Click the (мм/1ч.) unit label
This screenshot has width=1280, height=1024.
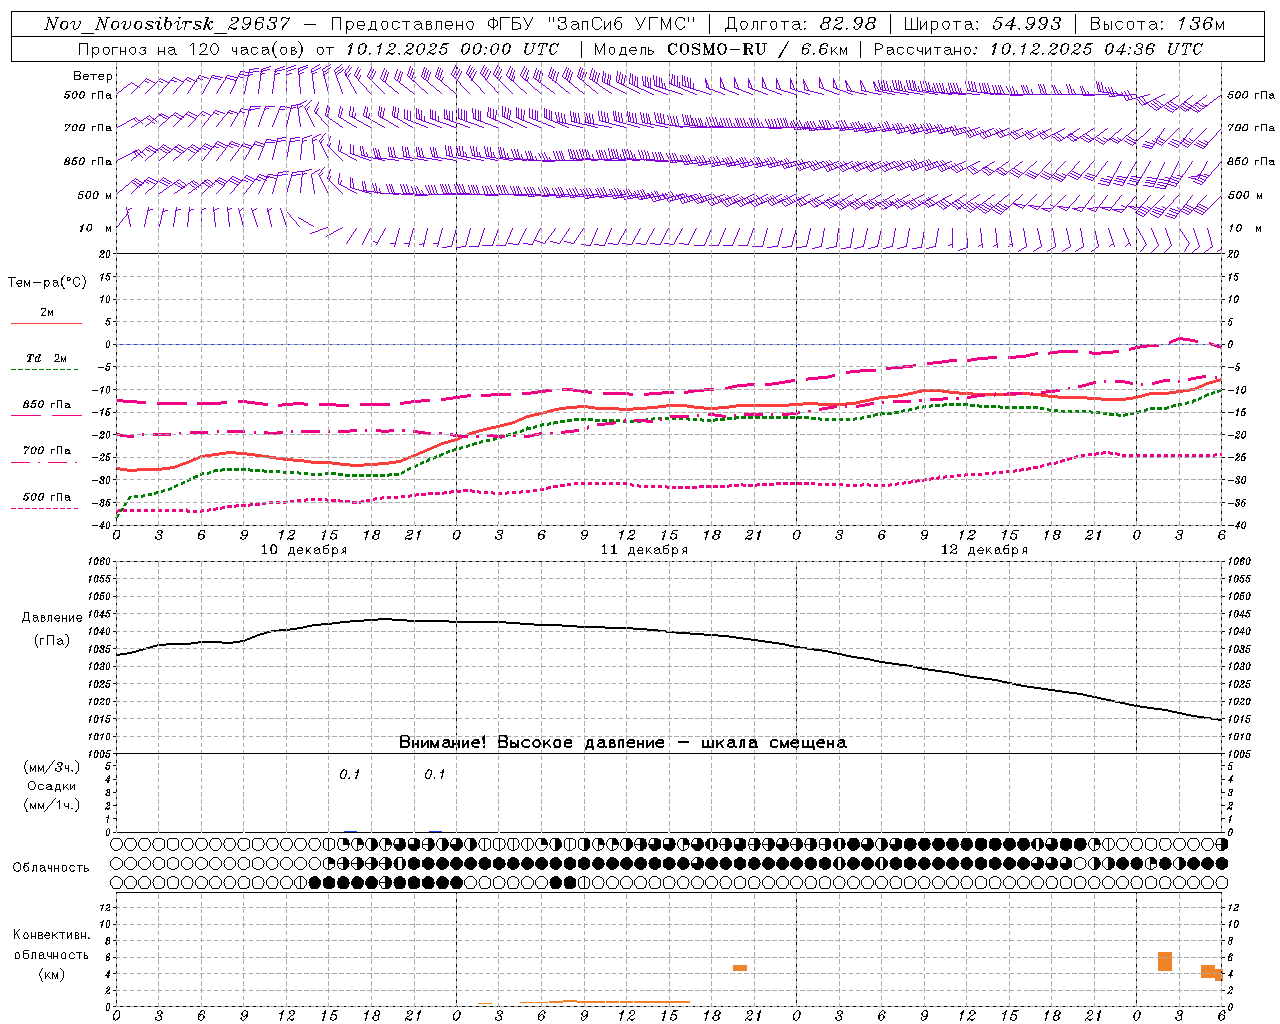pyautogui.click(x=52, y=805)
